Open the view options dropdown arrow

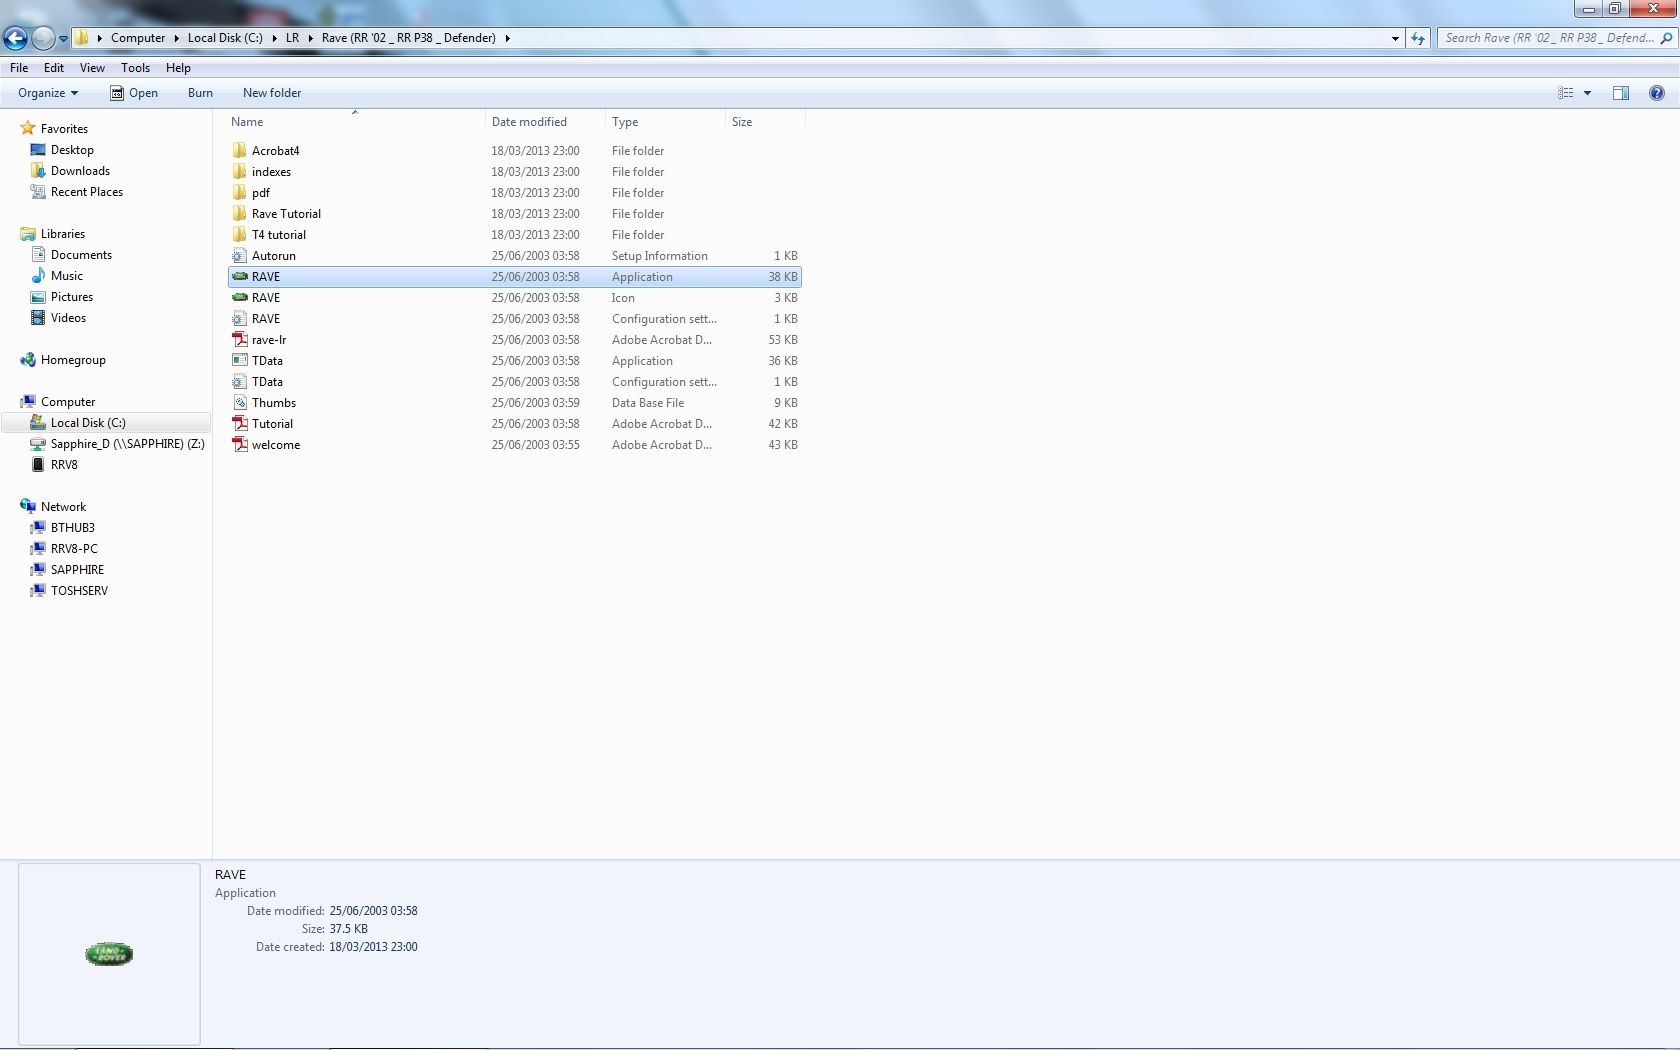tap(1587, 93)
